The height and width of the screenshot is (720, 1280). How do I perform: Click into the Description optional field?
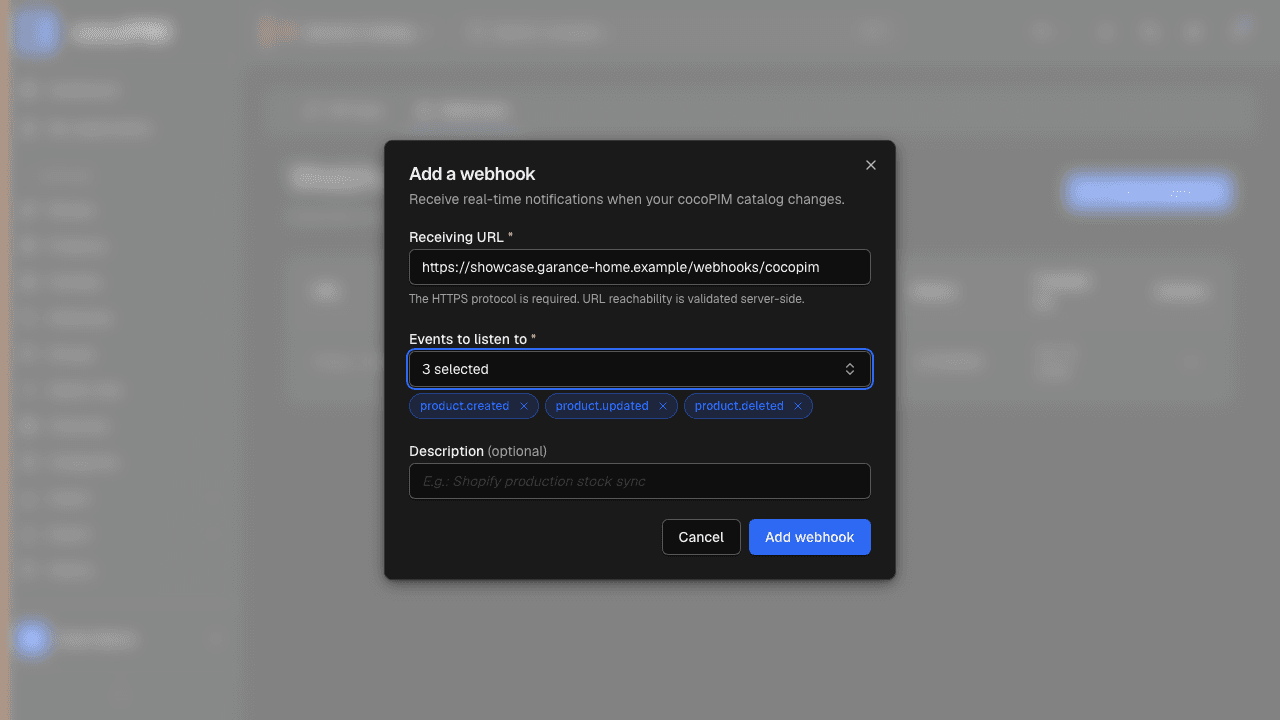coord(640,481)
